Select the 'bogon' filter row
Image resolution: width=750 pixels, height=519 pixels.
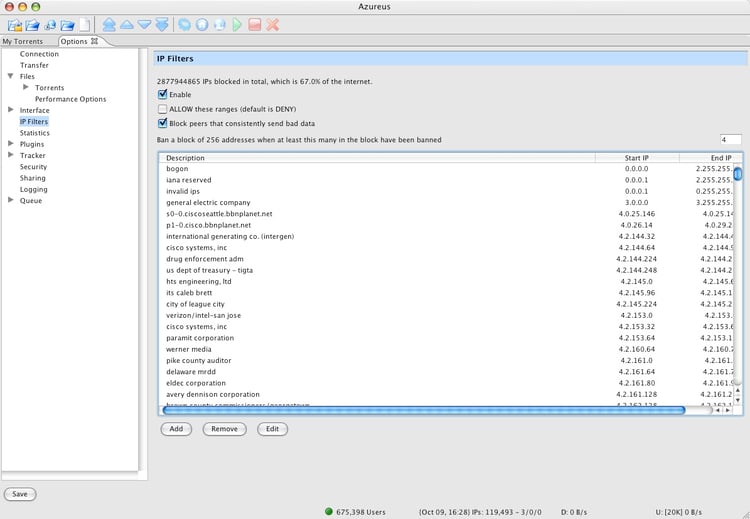[446, 169]
